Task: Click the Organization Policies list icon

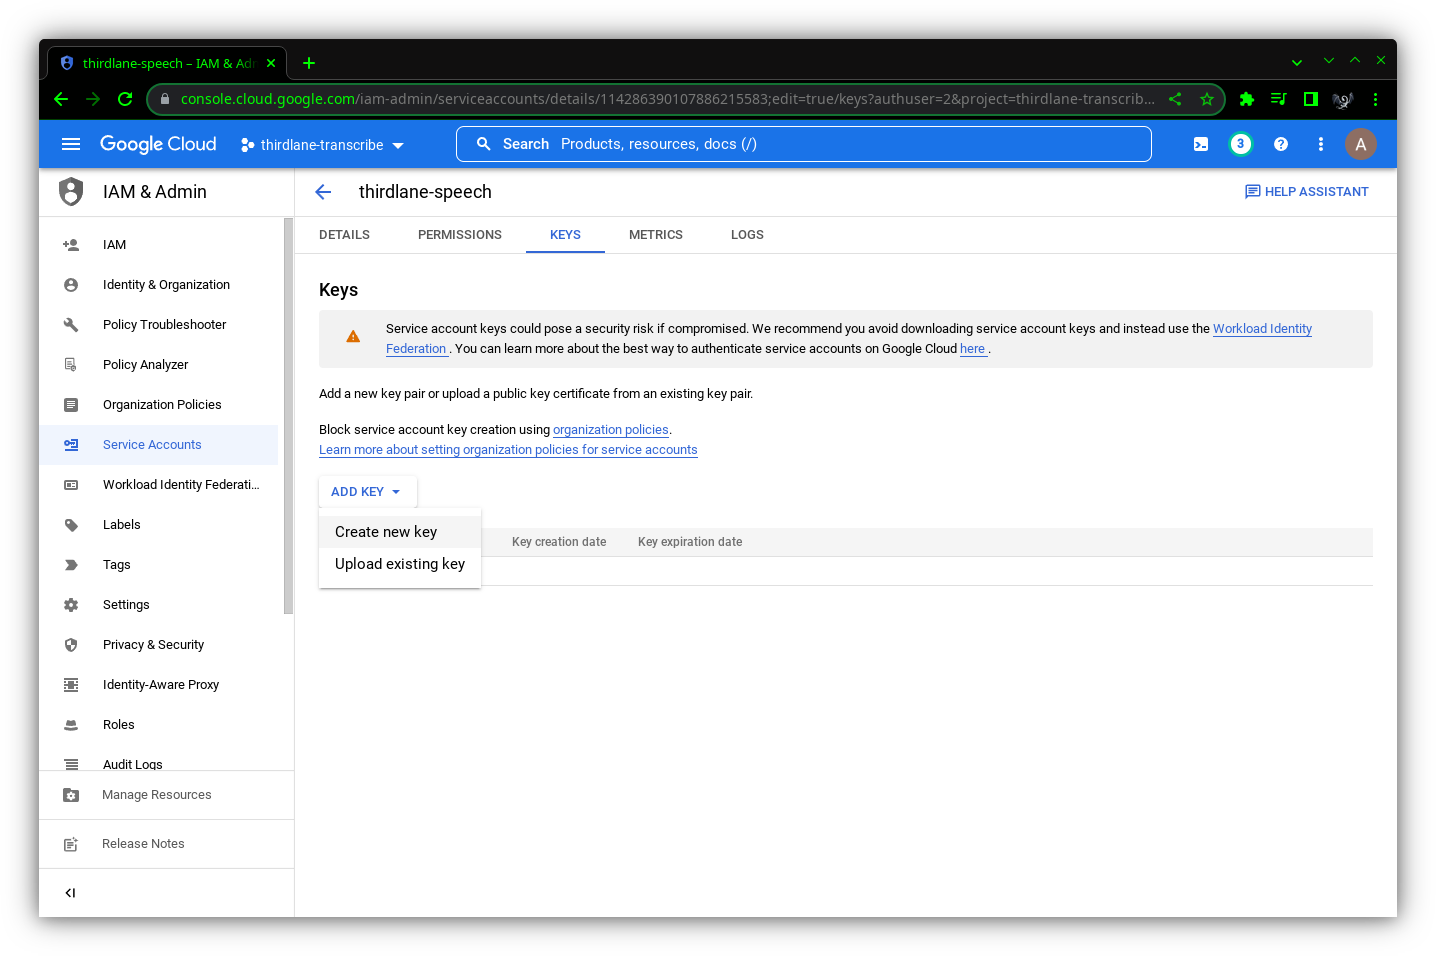Action: click(71, 405)
